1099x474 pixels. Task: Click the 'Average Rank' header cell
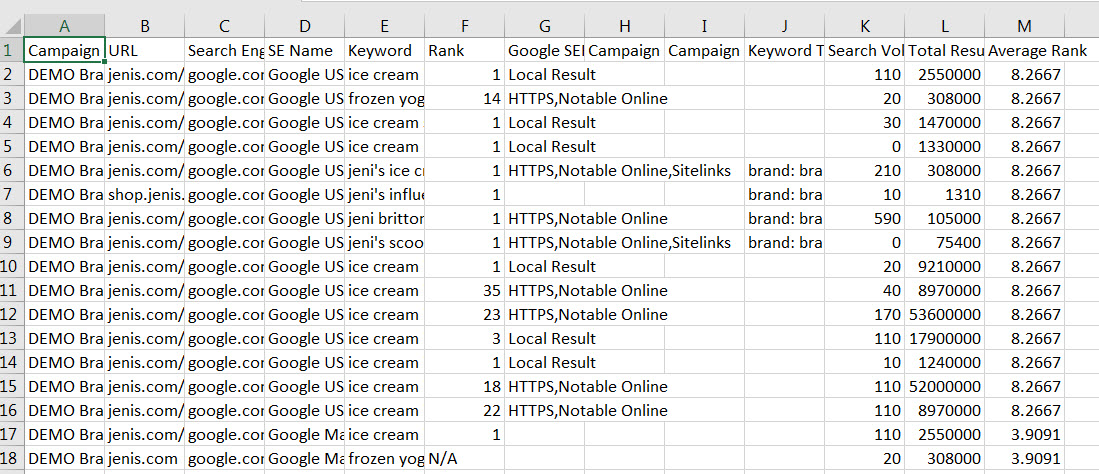coord(1024,50)
